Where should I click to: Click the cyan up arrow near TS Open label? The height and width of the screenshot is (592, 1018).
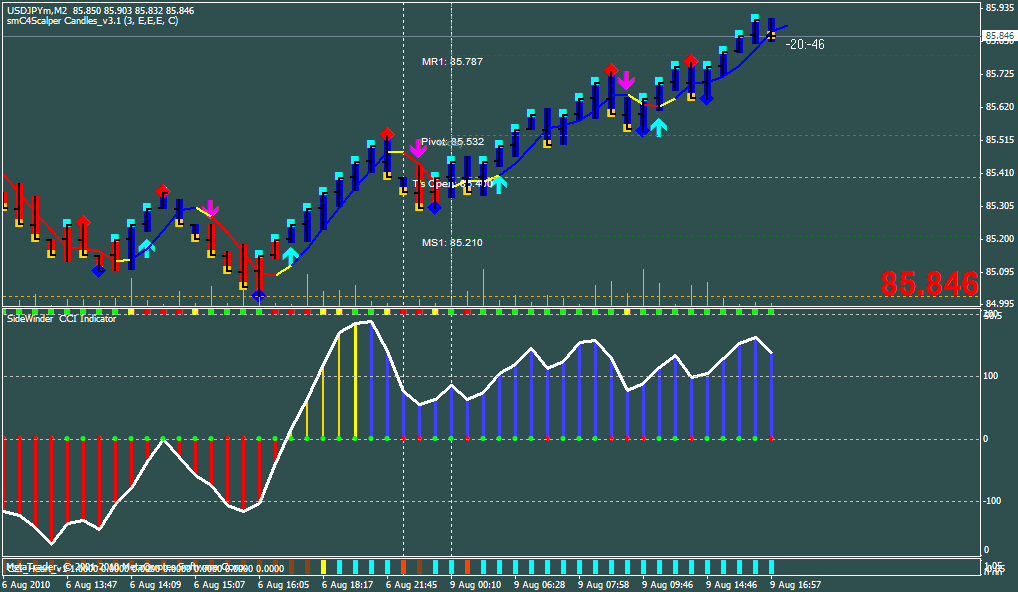pos(497,185)
